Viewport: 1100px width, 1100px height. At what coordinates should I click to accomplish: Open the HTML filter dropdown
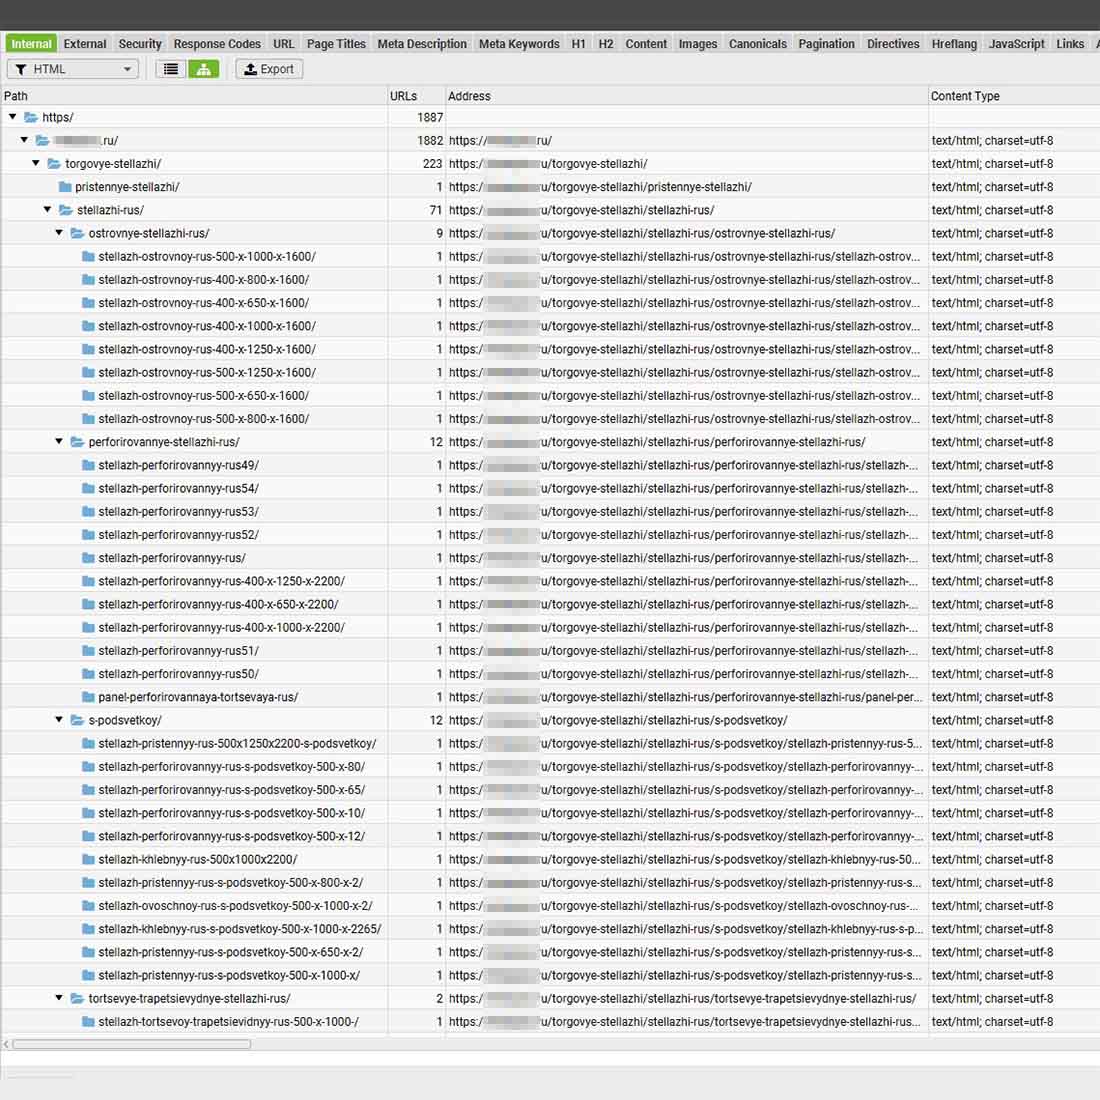point(73,69)
